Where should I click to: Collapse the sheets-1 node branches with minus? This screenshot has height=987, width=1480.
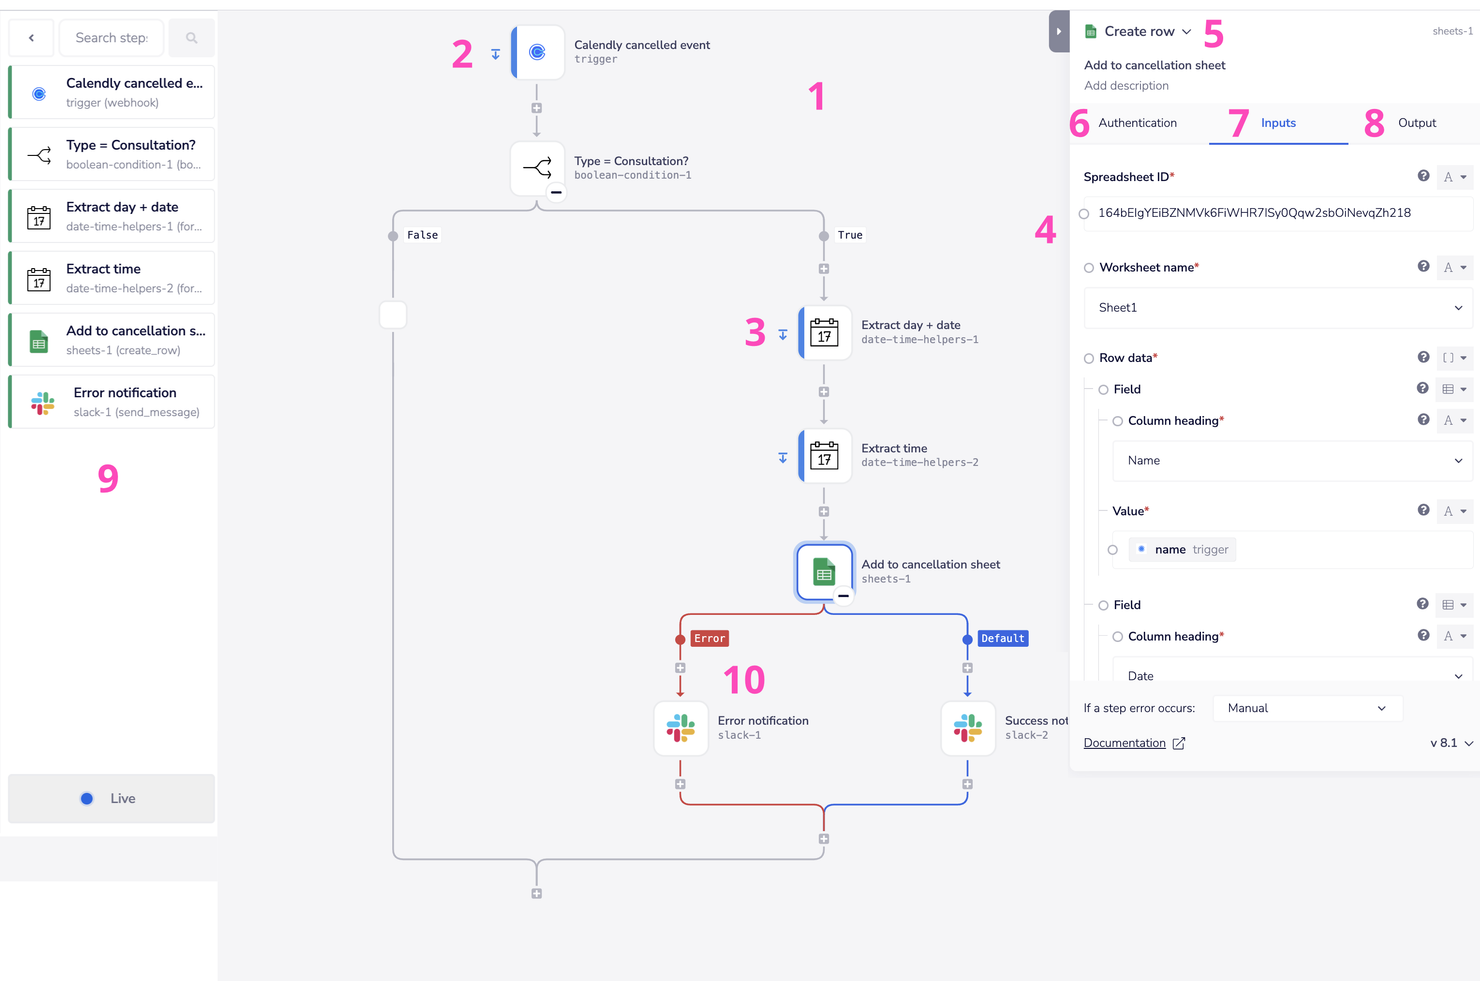(843, 596)
